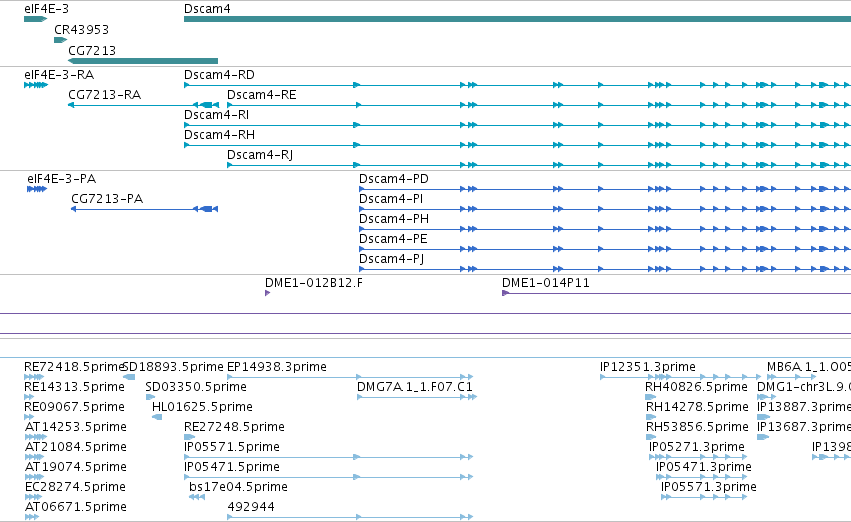Click the IP05571.5prime EST label
The width and height of the screenshot is (851, 522).
pos(232,448)
